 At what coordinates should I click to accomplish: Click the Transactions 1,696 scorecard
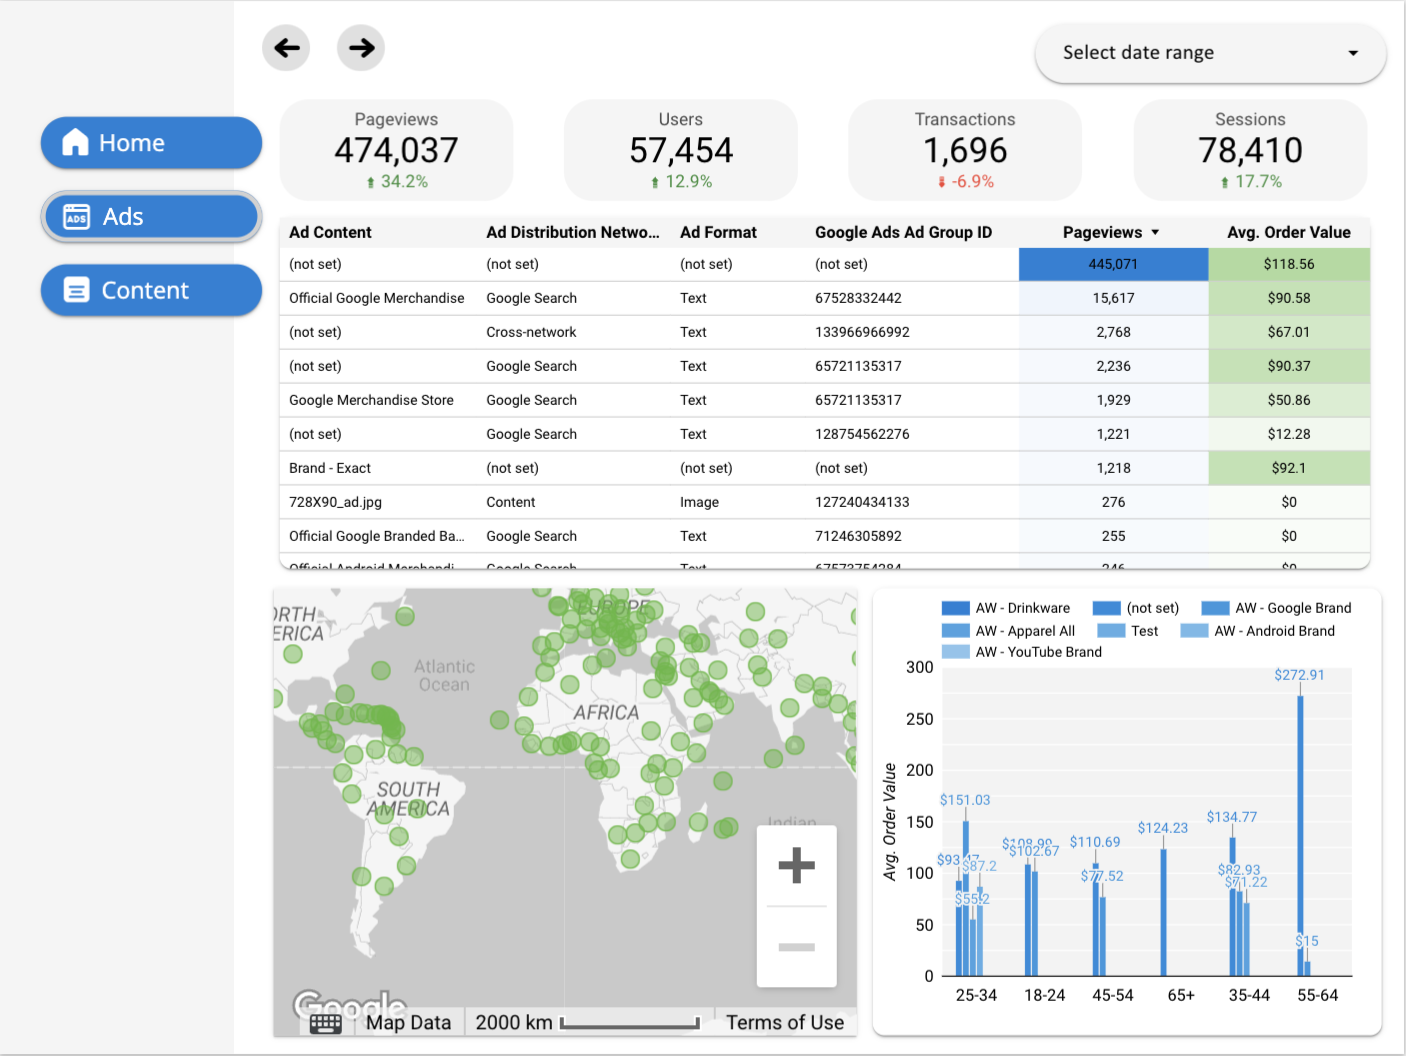point(965,150)
